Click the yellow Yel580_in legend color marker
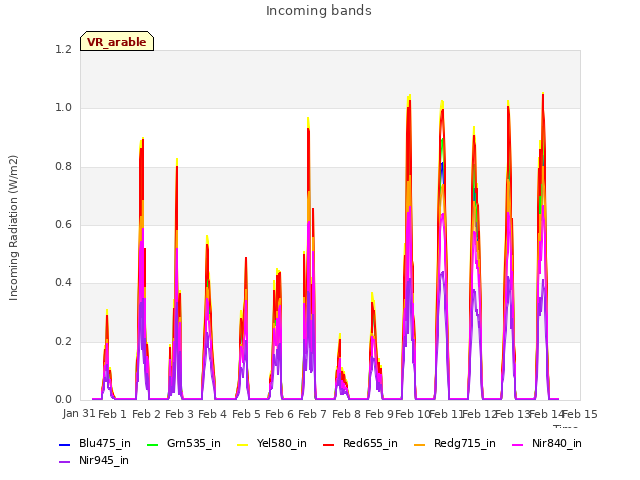640x480 pixels. click(242, 444)
